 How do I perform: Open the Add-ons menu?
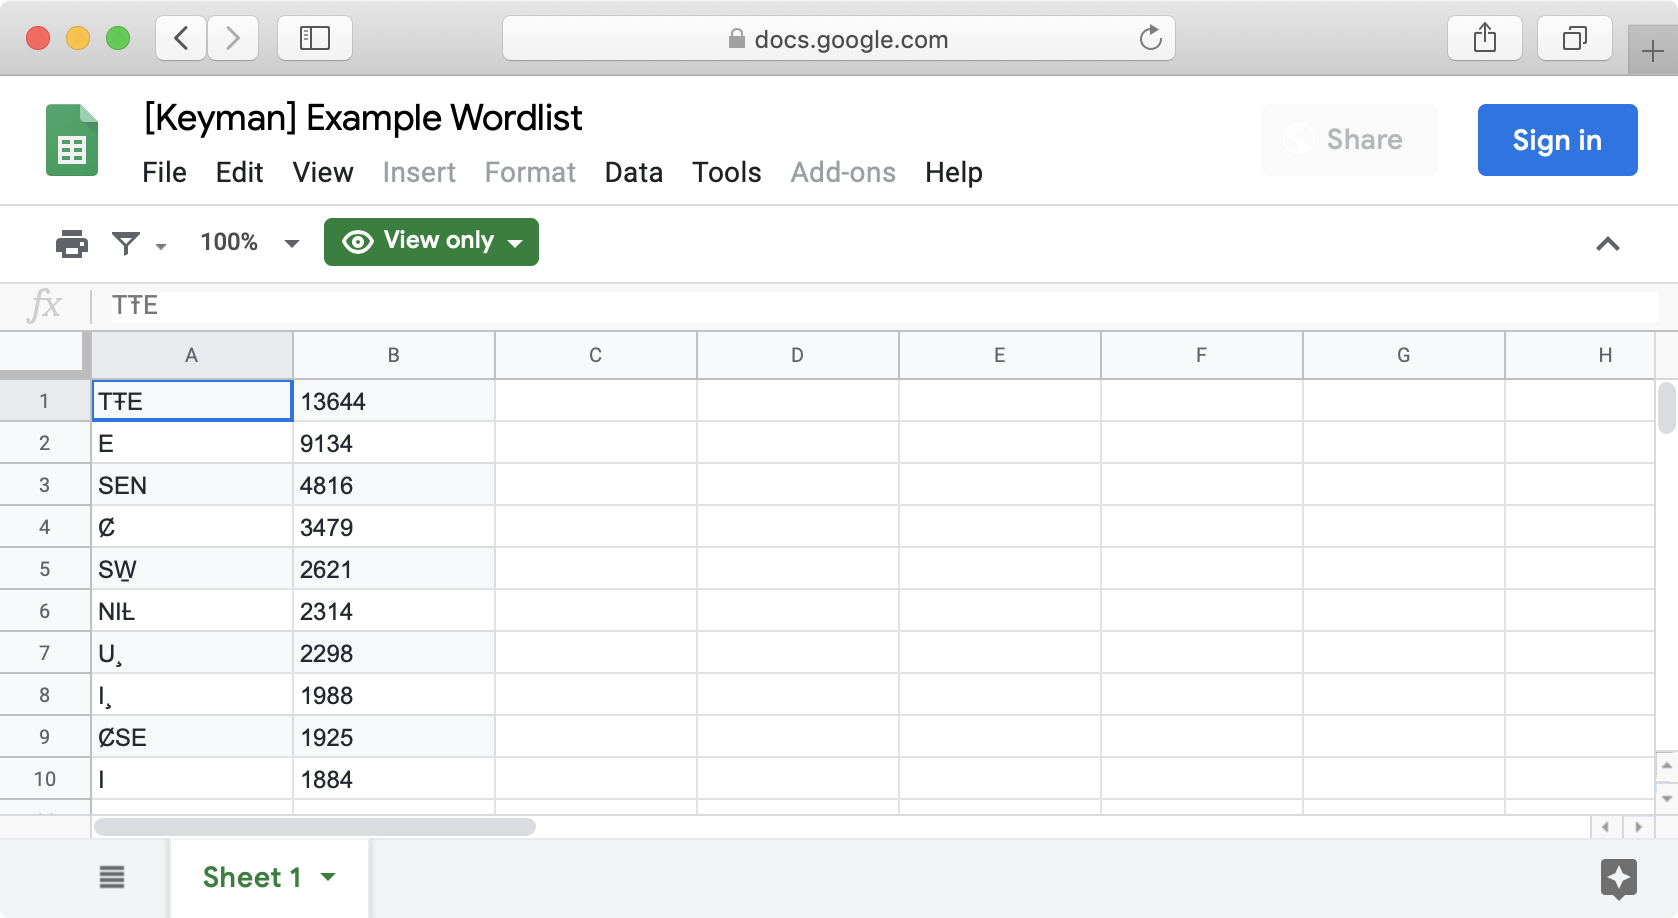843,173
